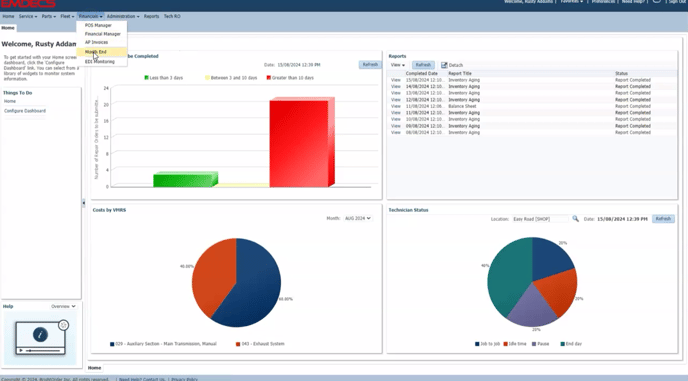
Task: Click the red bar in the chart
Action: (302, 142)
